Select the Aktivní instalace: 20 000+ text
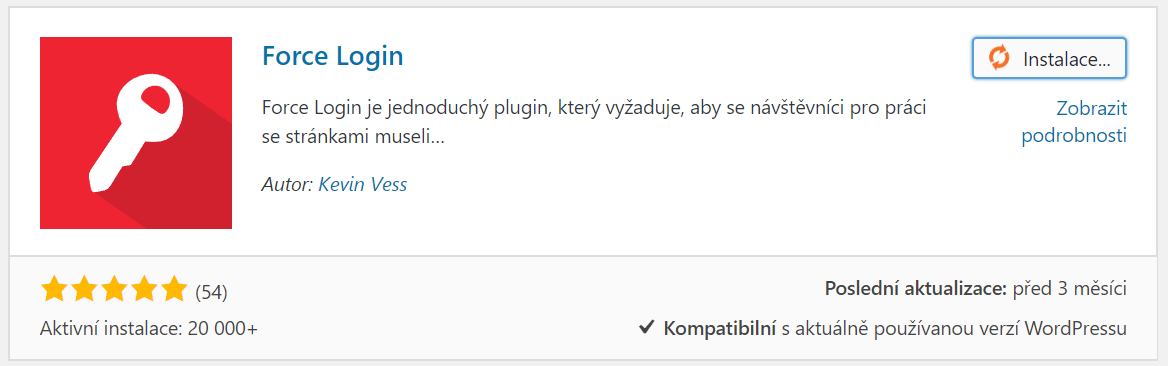This screenshot has height=366, width=1168. pyautogui.click(x=149, y=328)
